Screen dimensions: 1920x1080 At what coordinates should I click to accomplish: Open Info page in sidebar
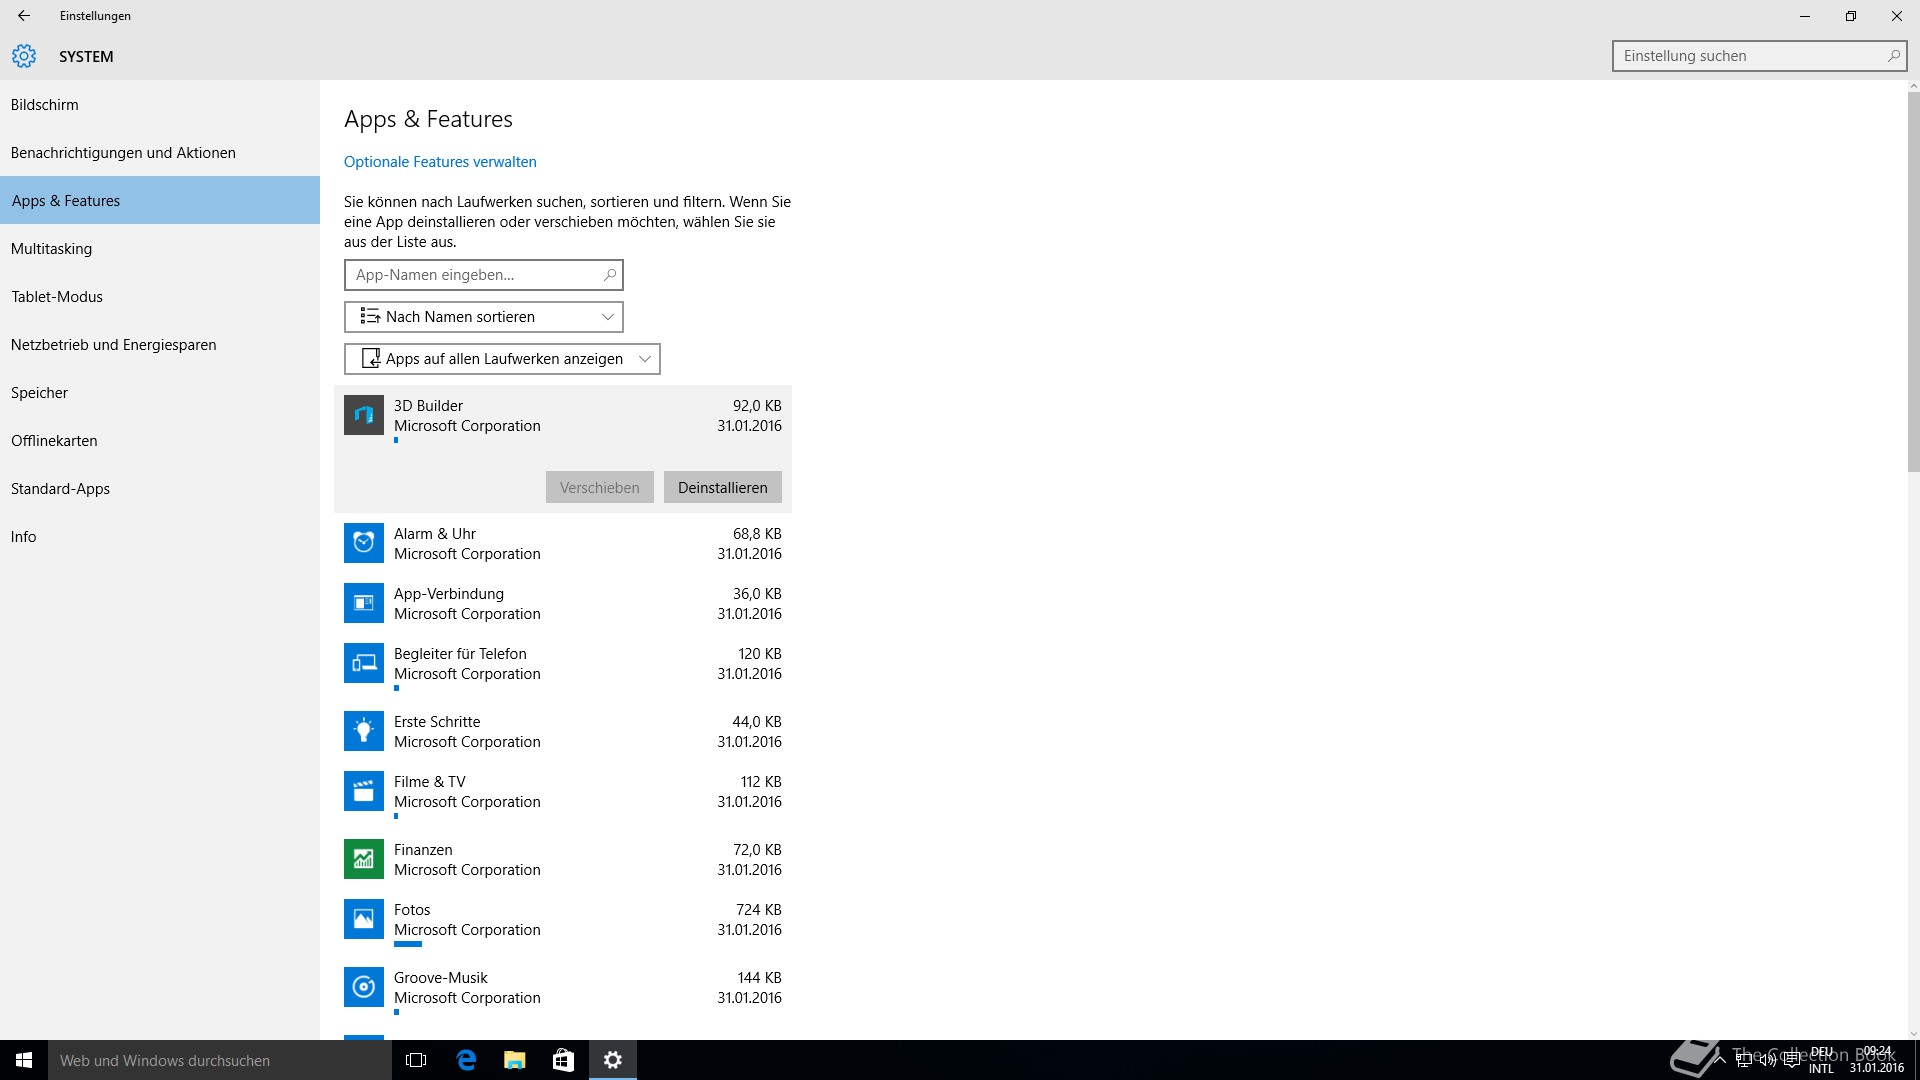160,536
